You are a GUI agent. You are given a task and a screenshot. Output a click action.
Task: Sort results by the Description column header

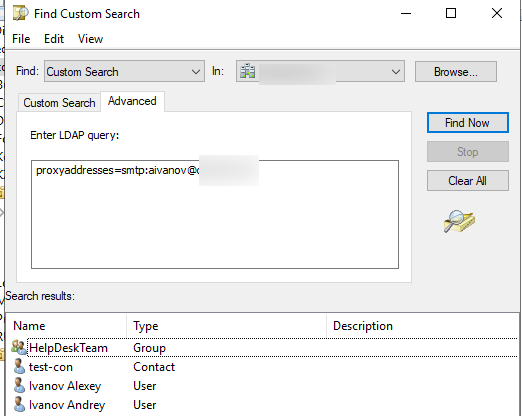coord(423,326)
